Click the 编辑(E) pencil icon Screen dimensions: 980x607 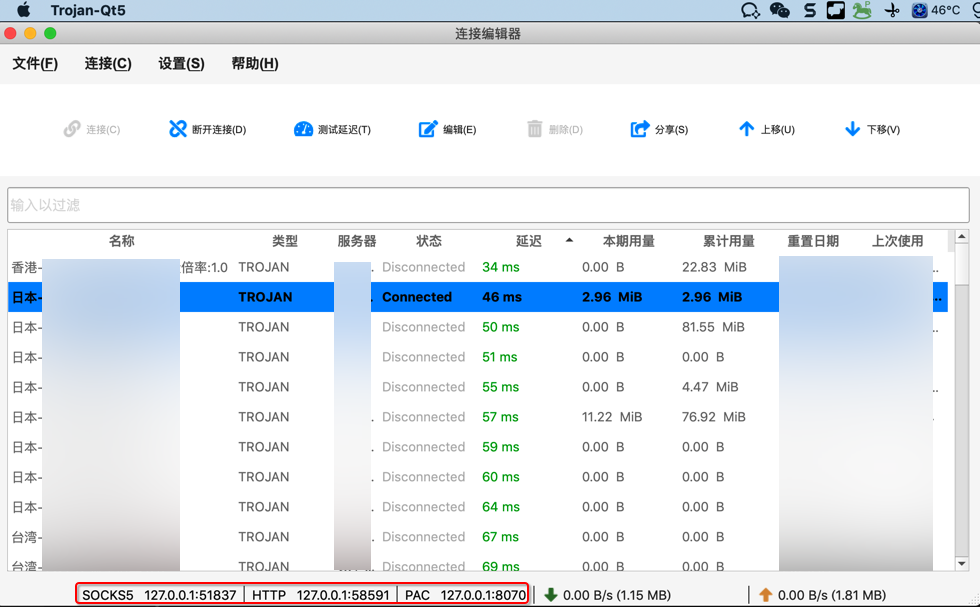tap(428, 129)
